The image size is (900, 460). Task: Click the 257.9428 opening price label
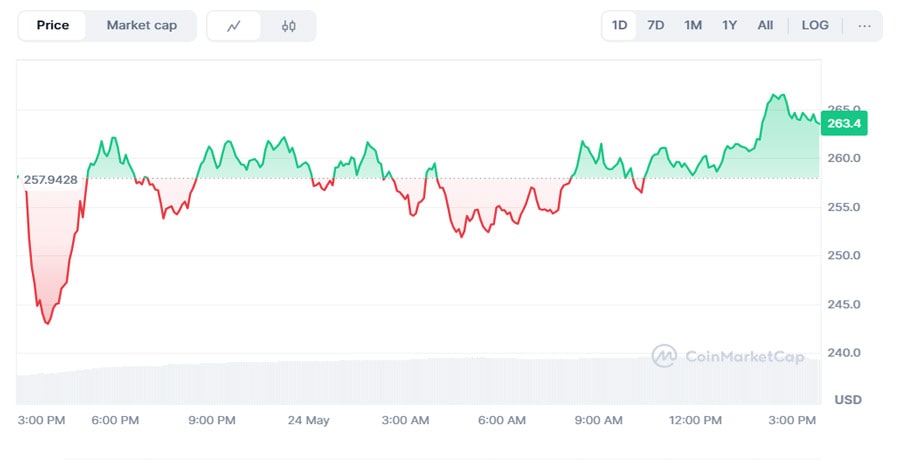click(x=51, y=180)
